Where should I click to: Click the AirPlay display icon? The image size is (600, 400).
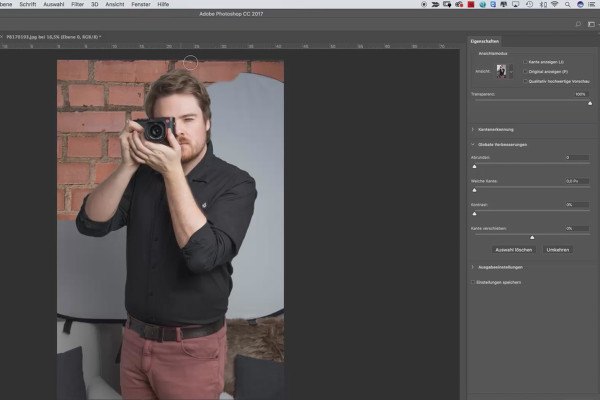point(515,4)
